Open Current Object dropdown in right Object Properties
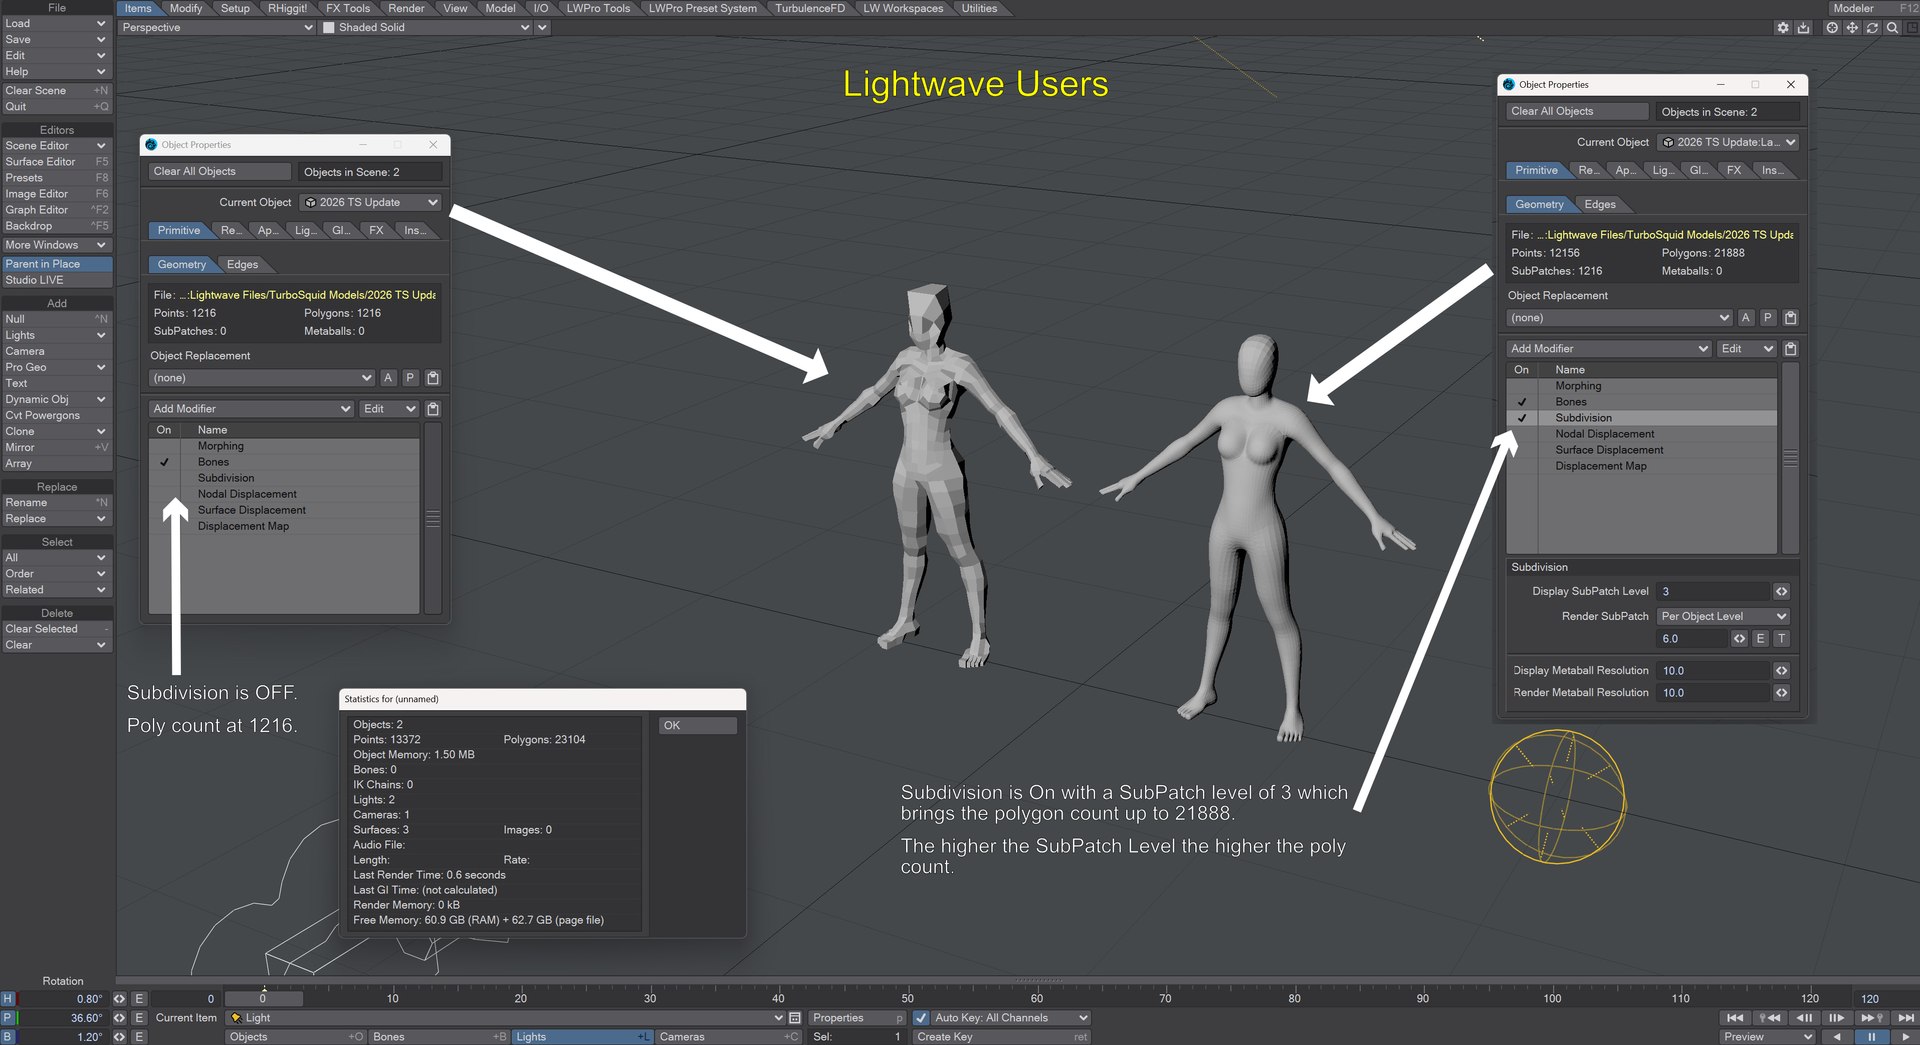This screenshot has height=1045, width=1920. [1727, 143]
